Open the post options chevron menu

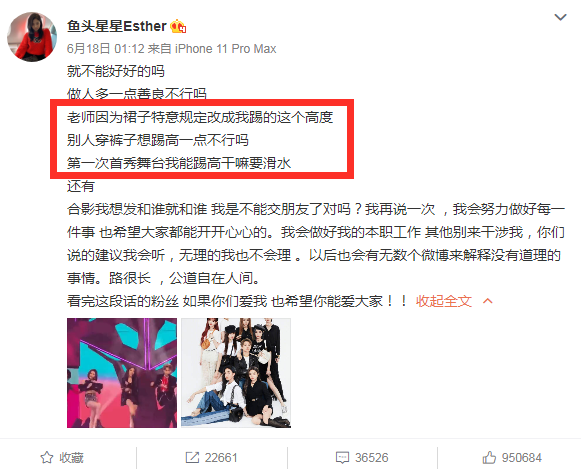click(560, 17)
